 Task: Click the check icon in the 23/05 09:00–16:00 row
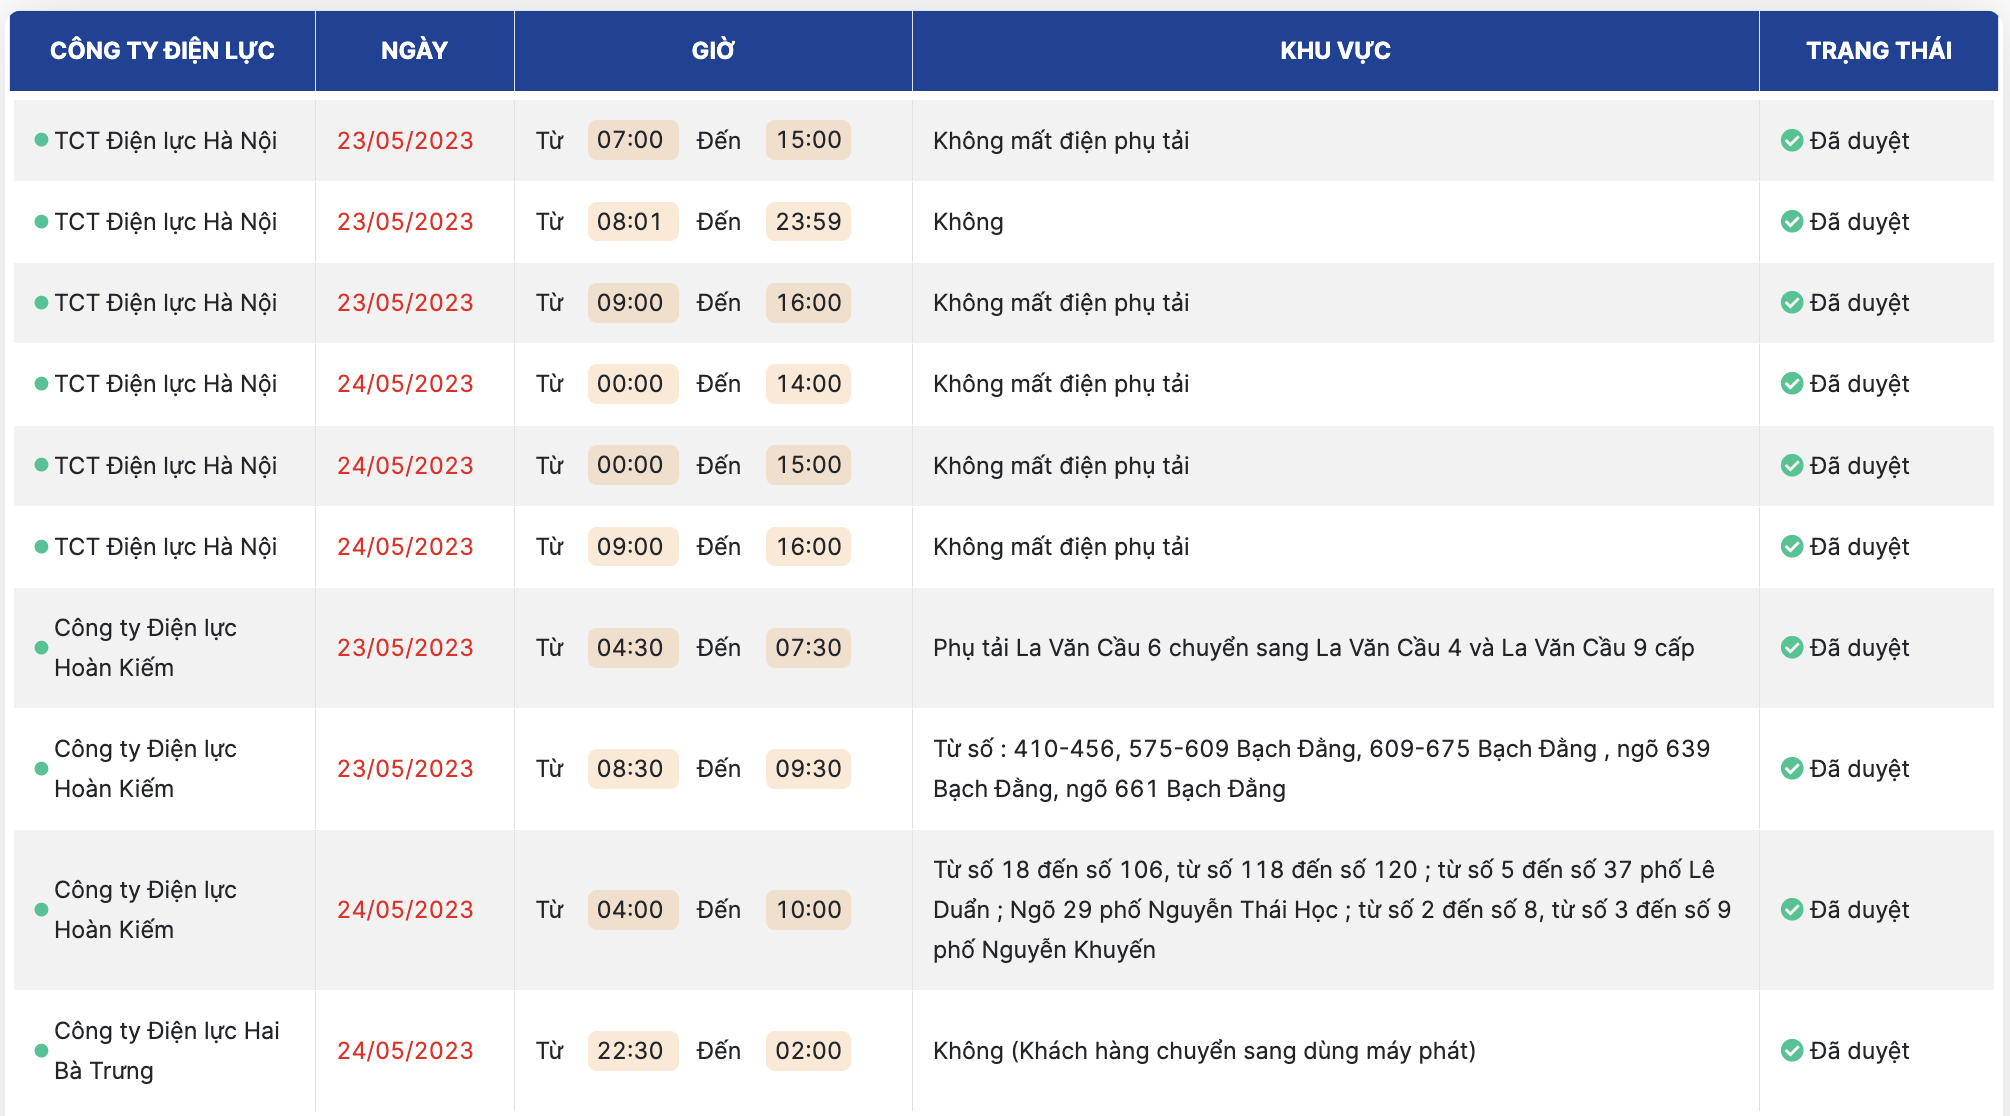coord(1791,302)
